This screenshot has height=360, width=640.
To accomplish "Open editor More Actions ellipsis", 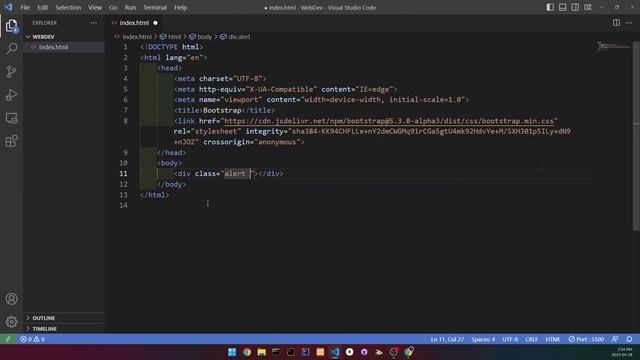I will pos(629,23).
